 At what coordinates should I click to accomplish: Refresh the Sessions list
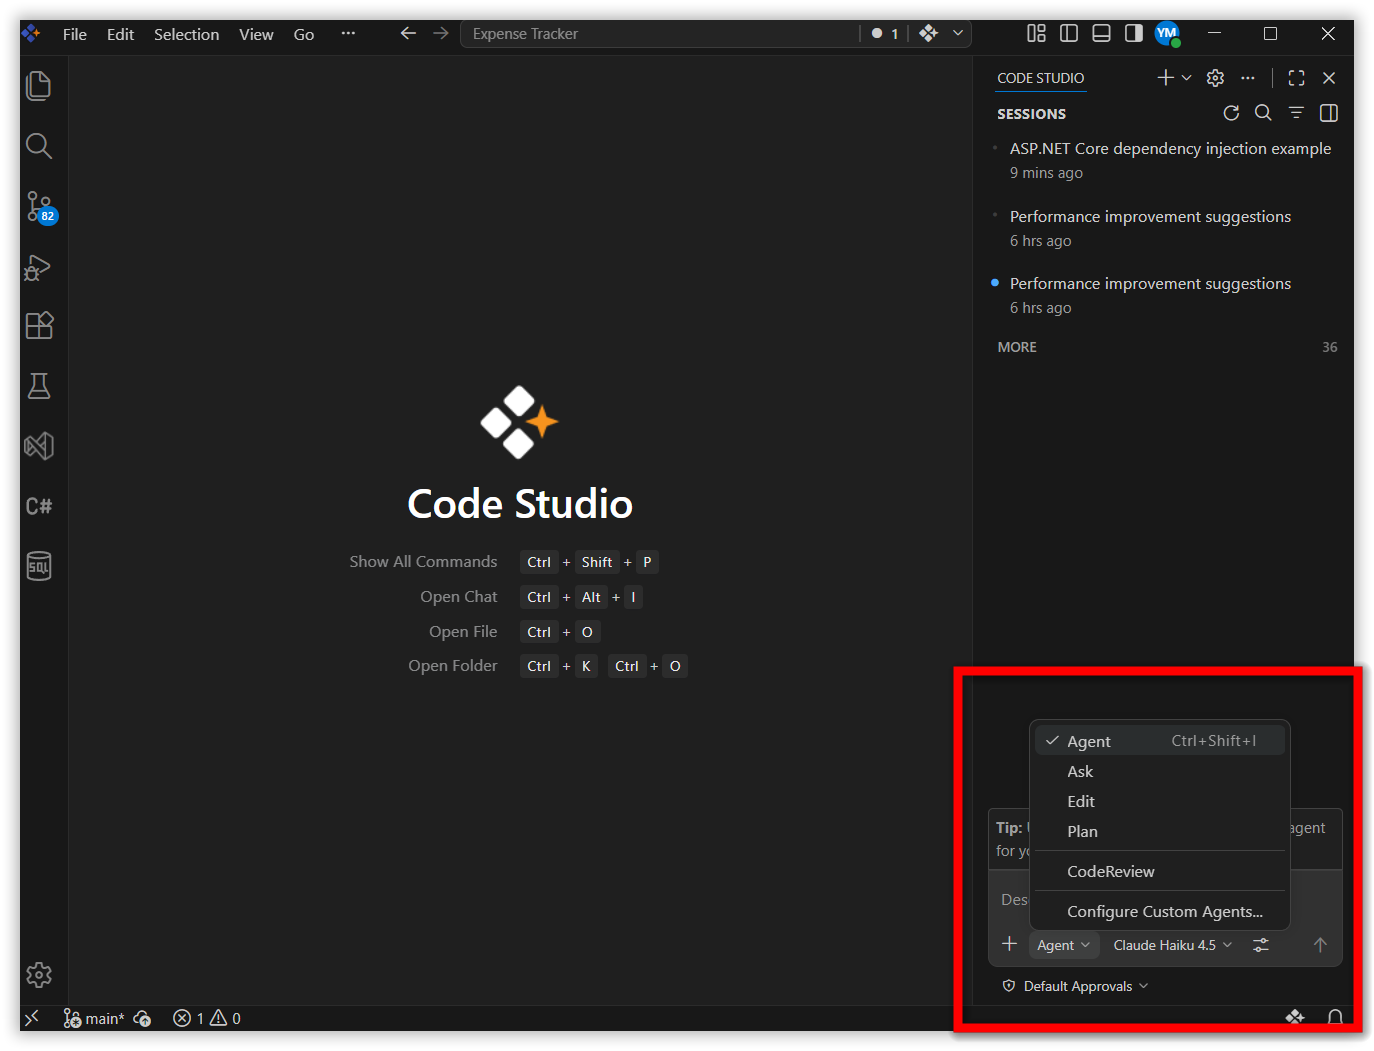(x=1231, y=113)
